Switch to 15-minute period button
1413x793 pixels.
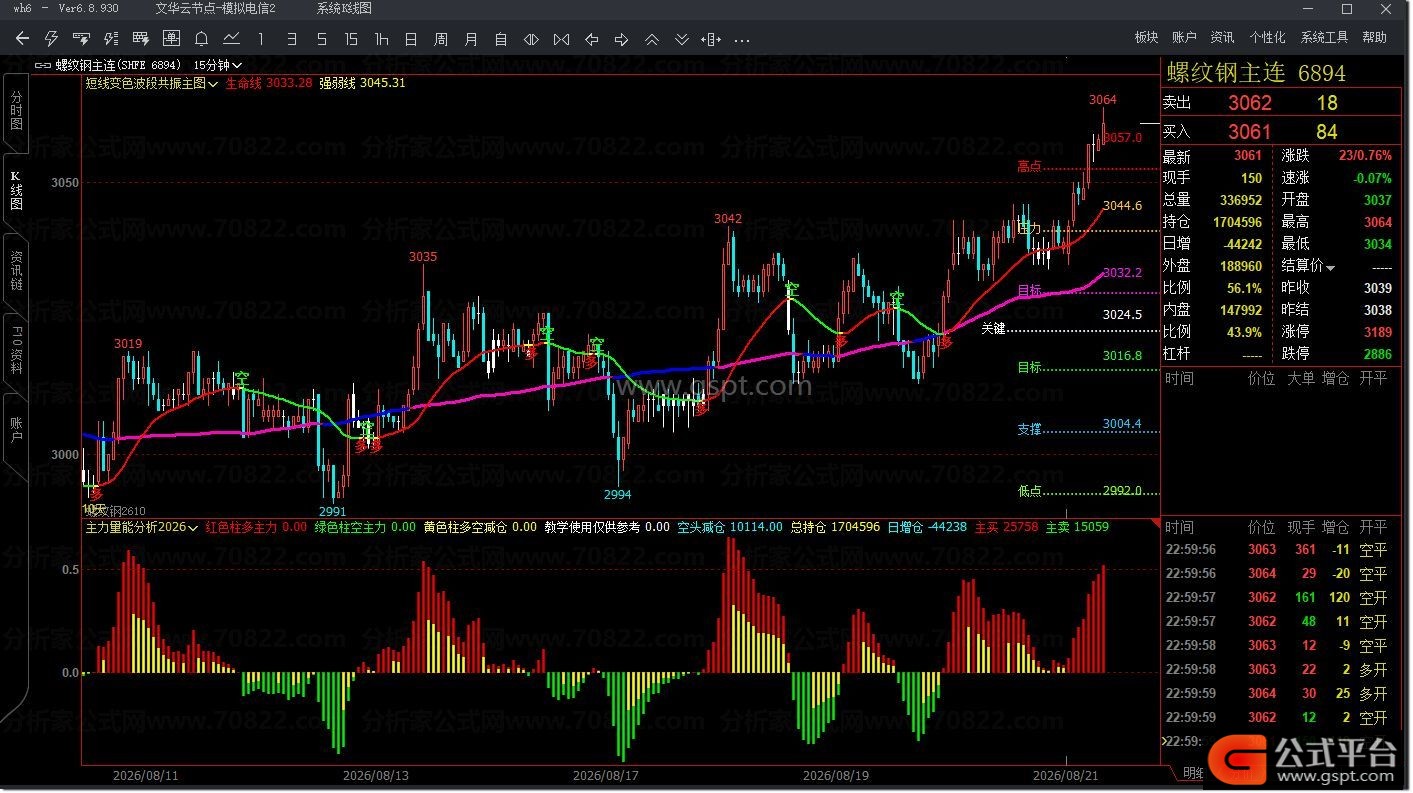pos(351,39)
